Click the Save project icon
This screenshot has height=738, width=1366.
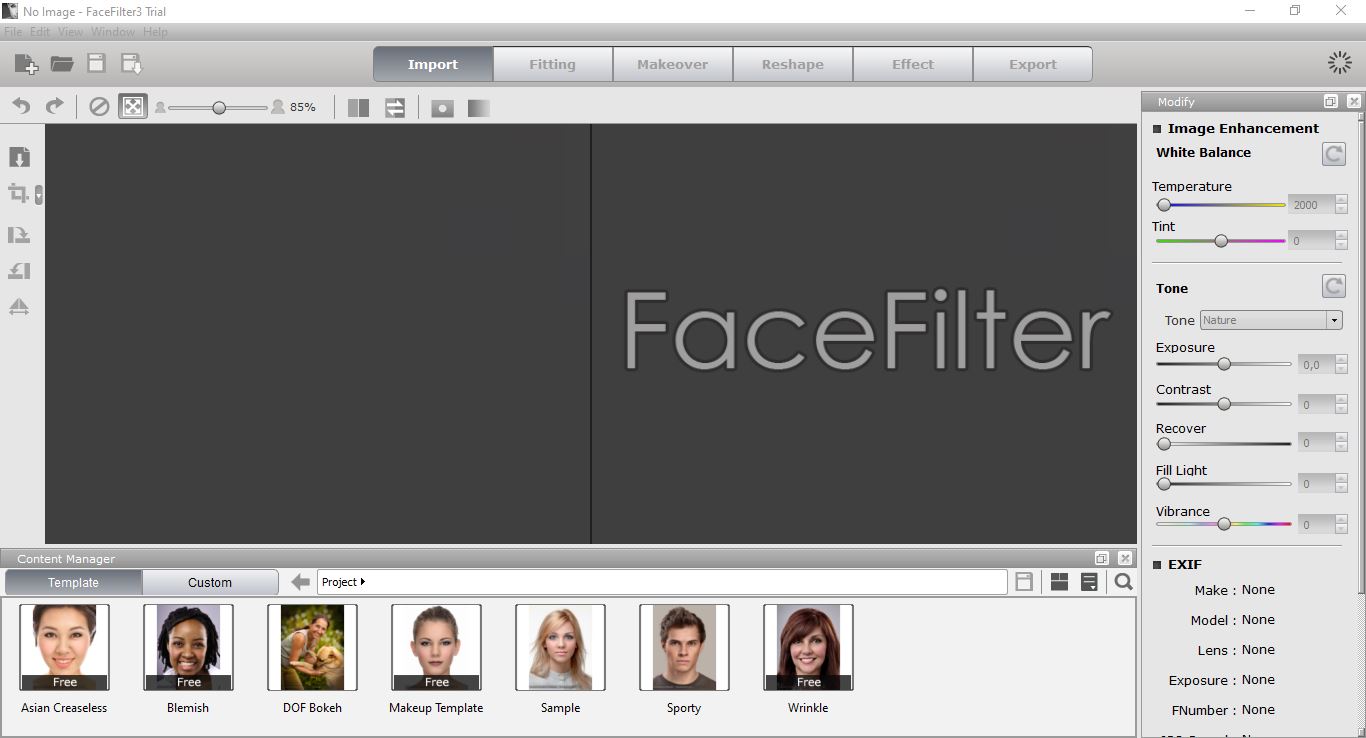(96, 64)
